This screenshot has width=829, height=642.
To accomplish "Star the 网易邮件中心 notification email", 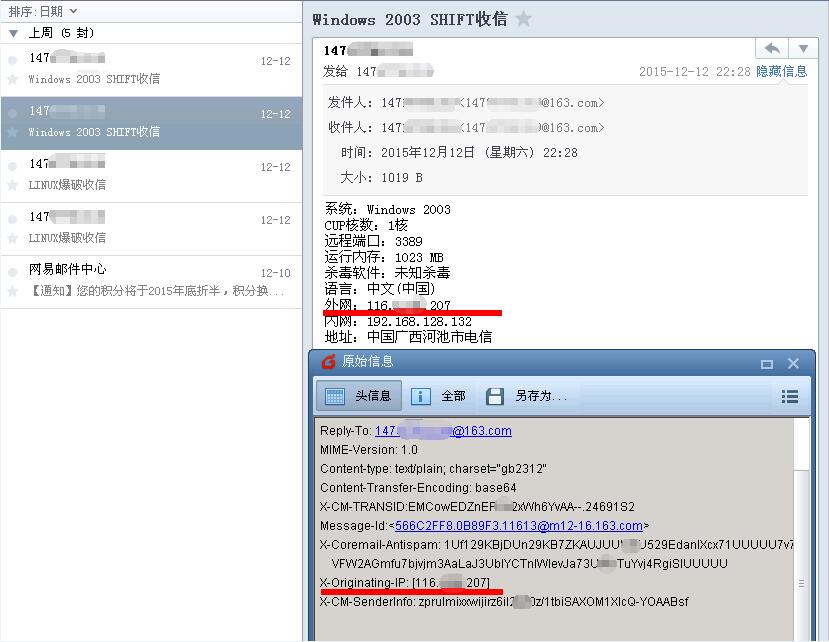I will [x=13, y=291].
